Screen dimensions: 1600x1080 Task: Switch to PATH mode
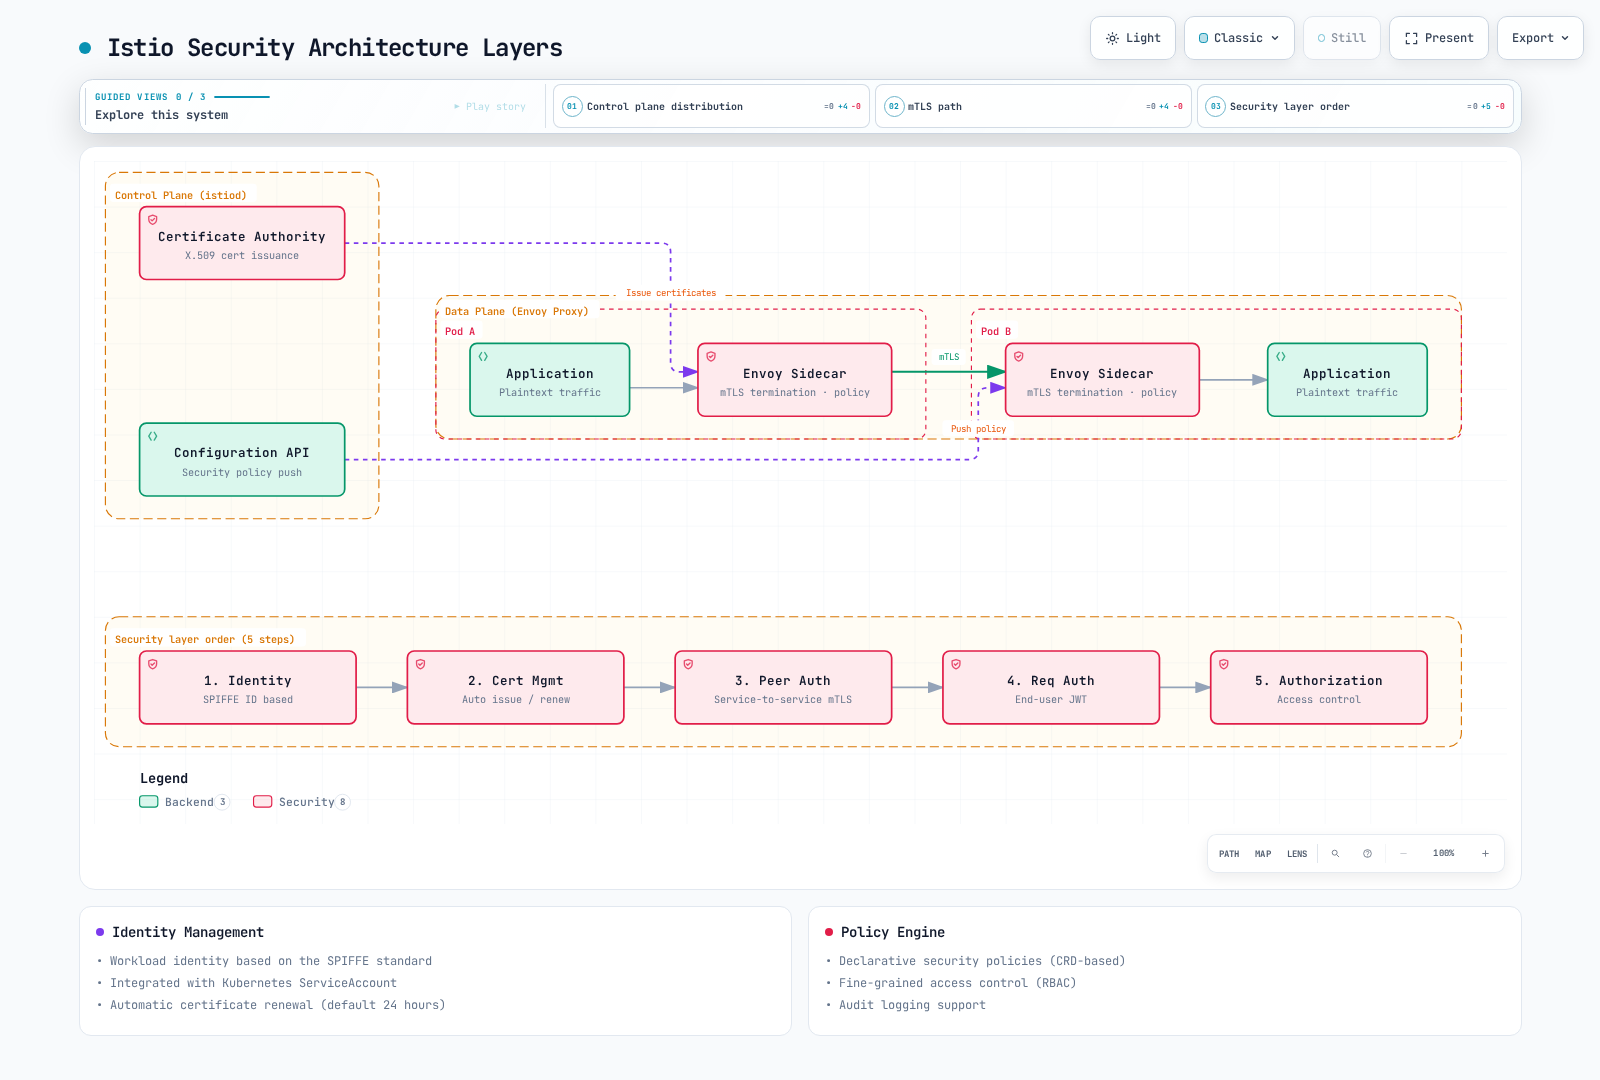(1229, 854)
